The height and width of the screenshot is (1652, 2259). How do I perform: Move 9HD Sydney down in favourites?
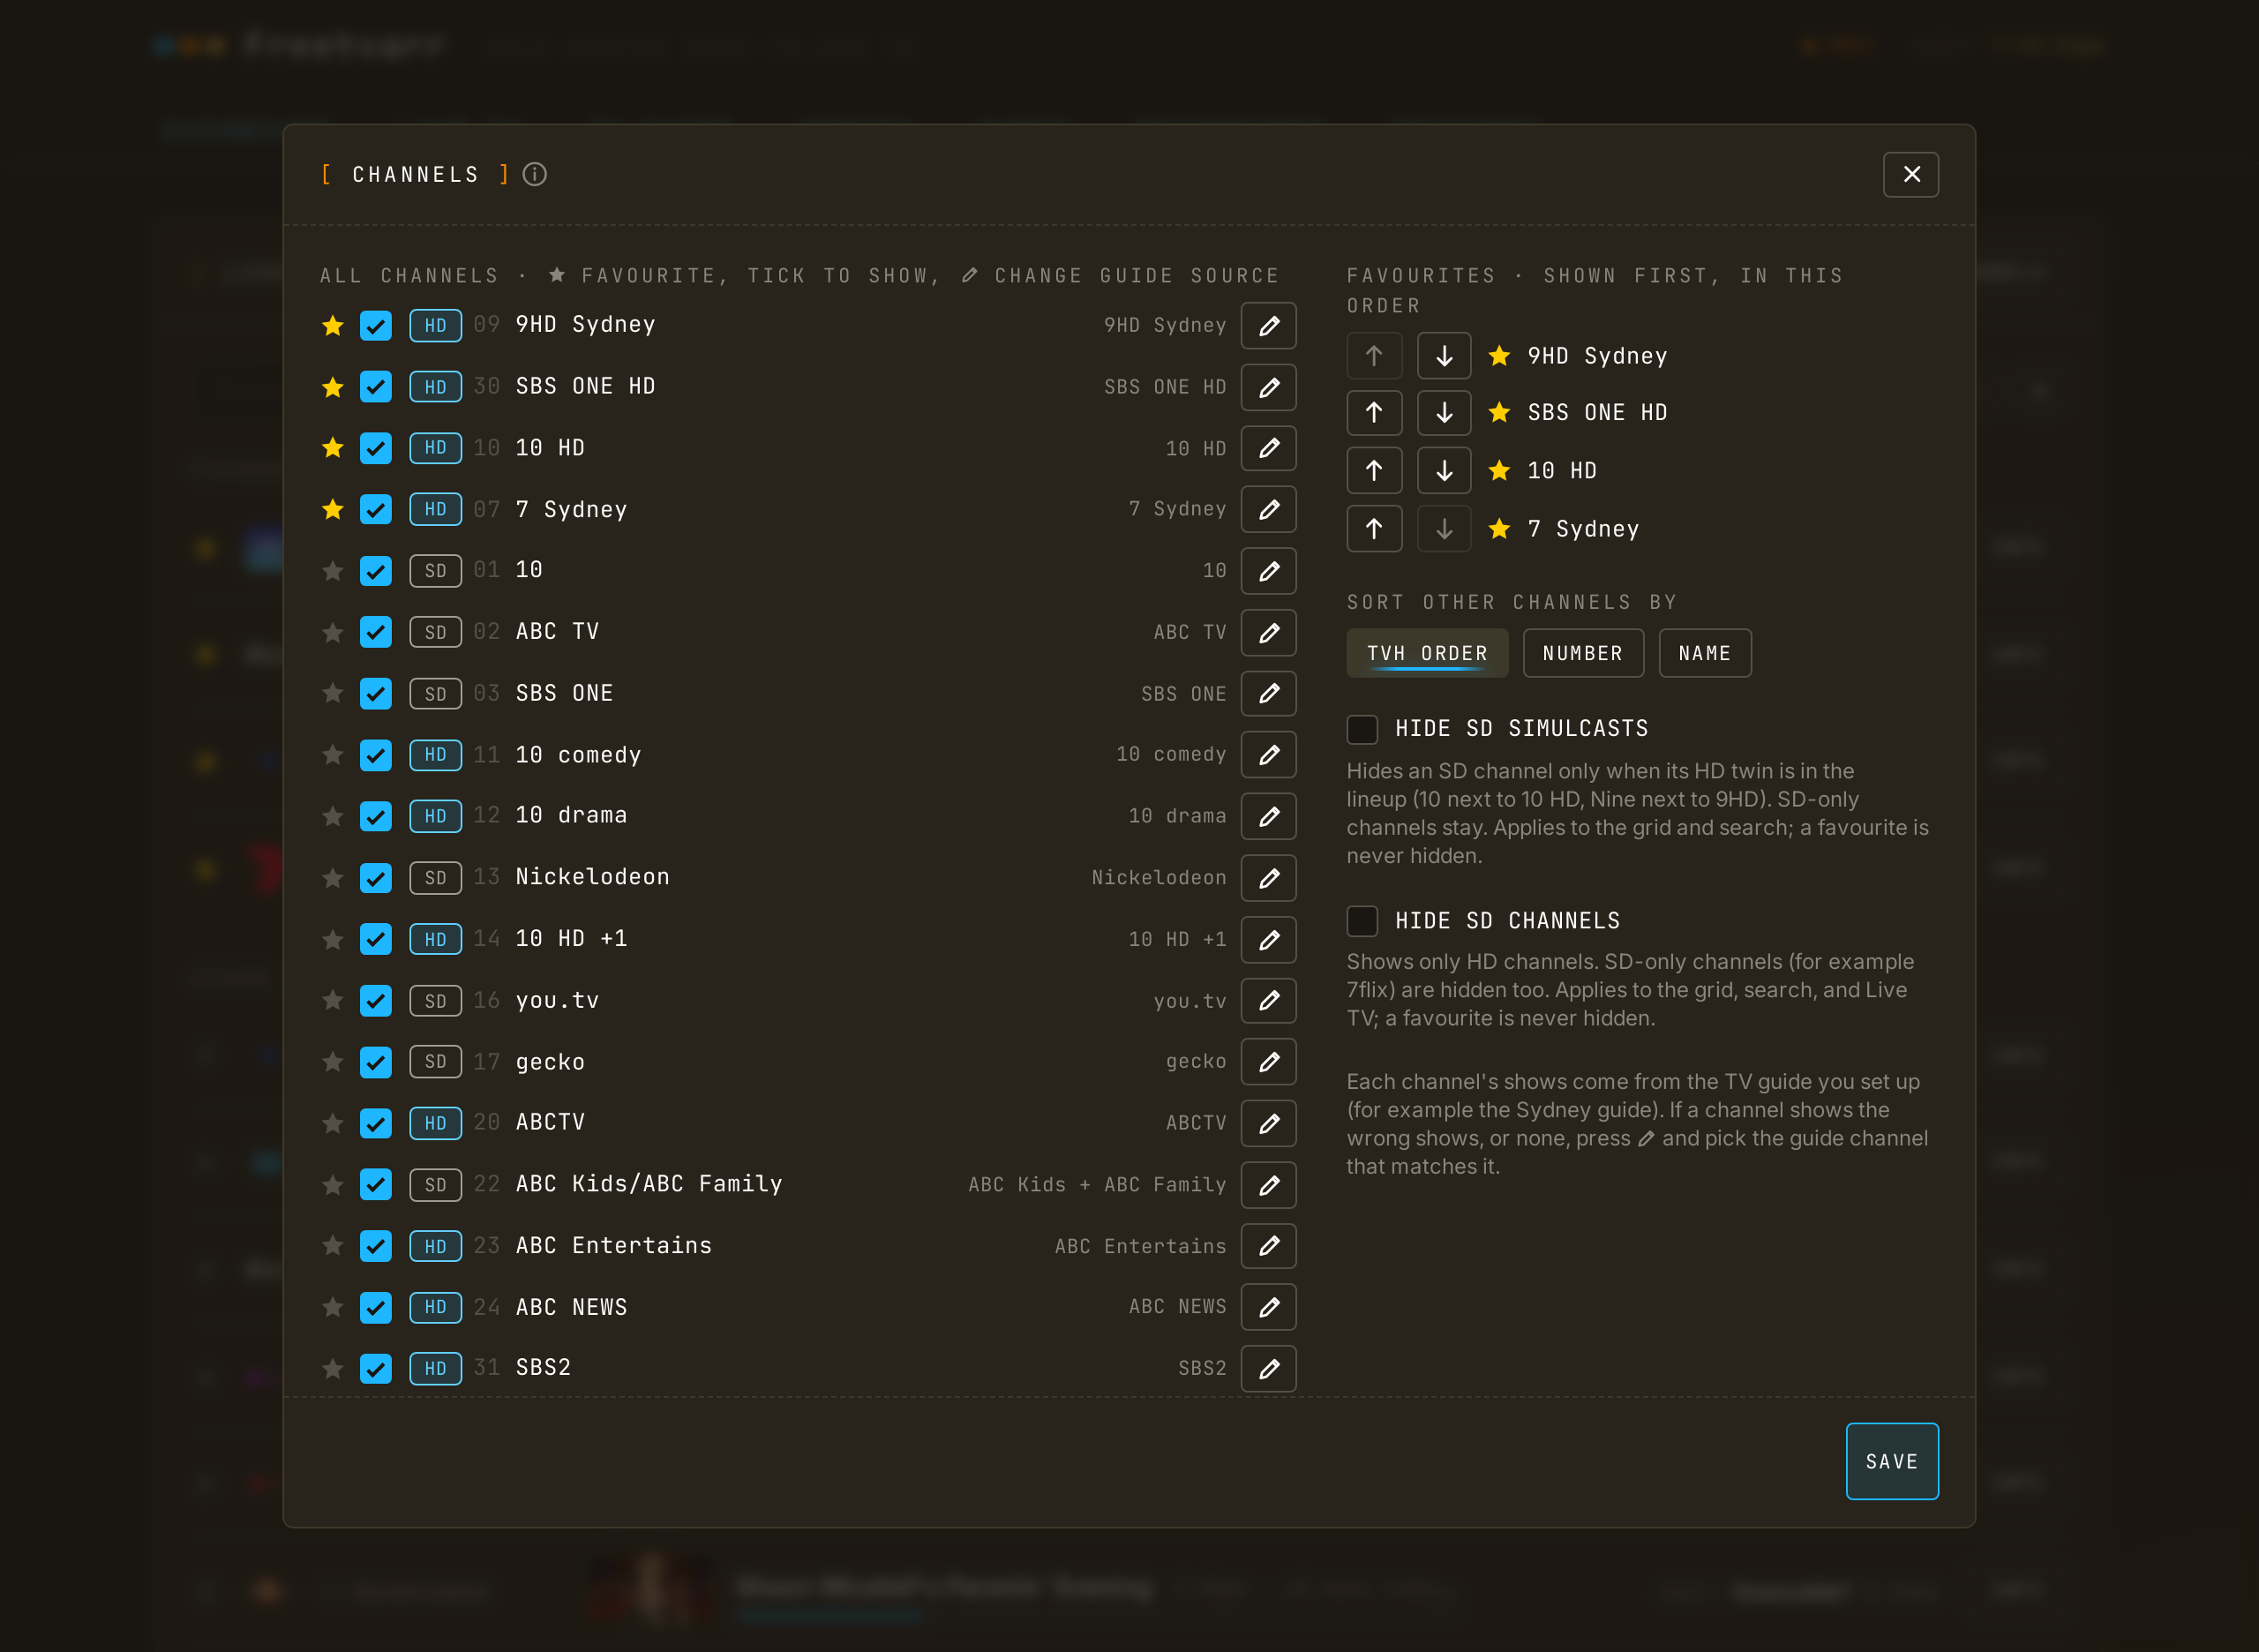tap(1444, 356)
